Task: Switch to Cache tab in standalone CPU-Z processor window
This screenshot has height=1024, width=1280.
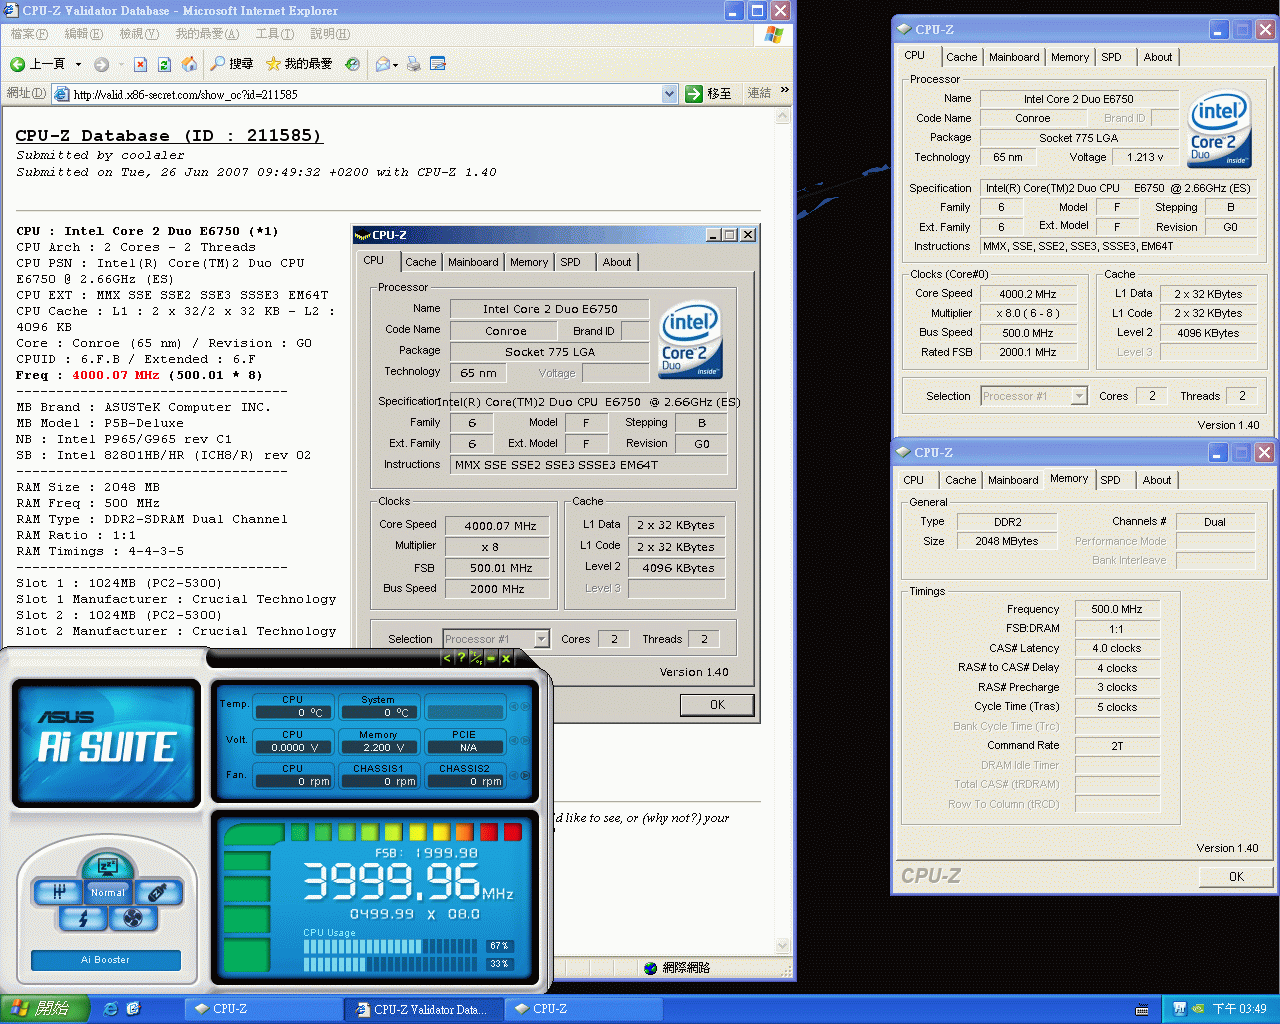Action: tap(962, 57)
